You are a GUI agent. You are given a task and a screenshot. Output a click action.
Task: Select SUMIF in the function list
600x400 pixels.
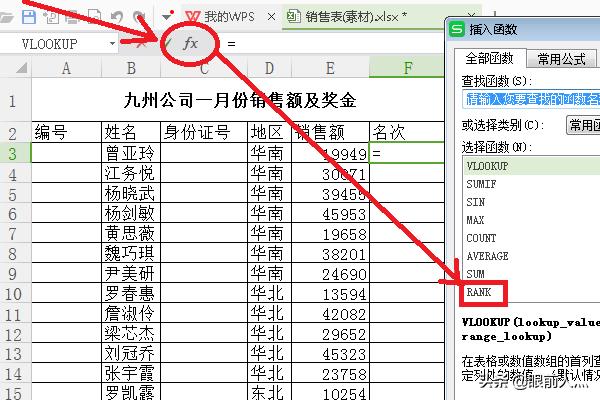(x=482, y=183)
